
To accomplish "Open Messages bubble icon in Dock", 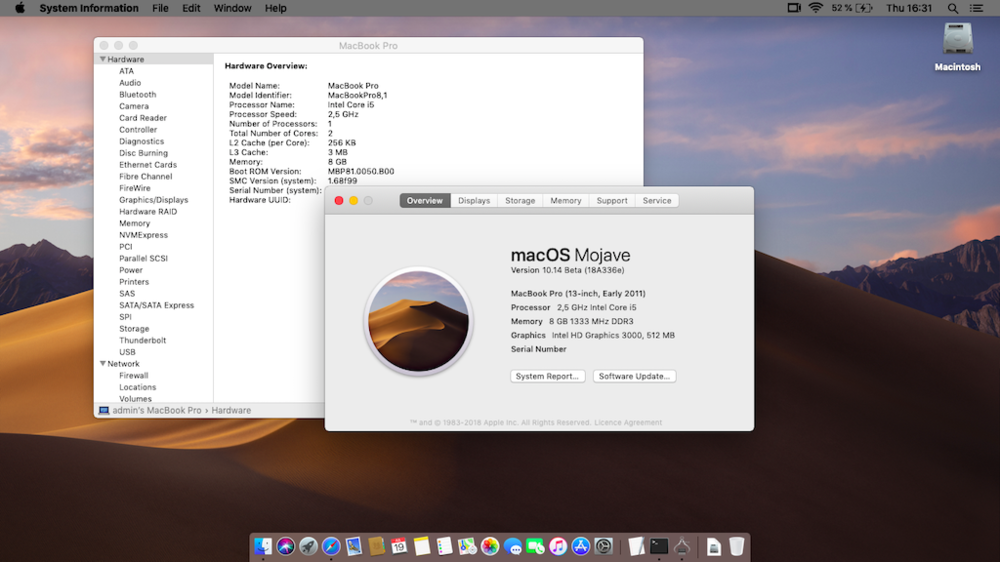I will [x=513, y=547].
